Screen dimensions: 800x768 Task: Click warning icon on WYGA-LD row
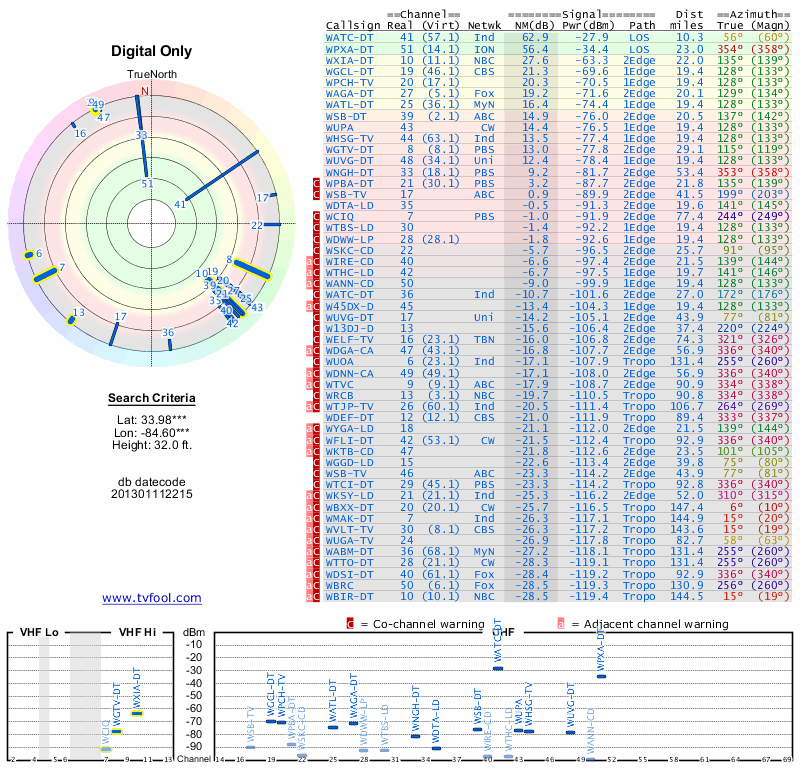313,429
